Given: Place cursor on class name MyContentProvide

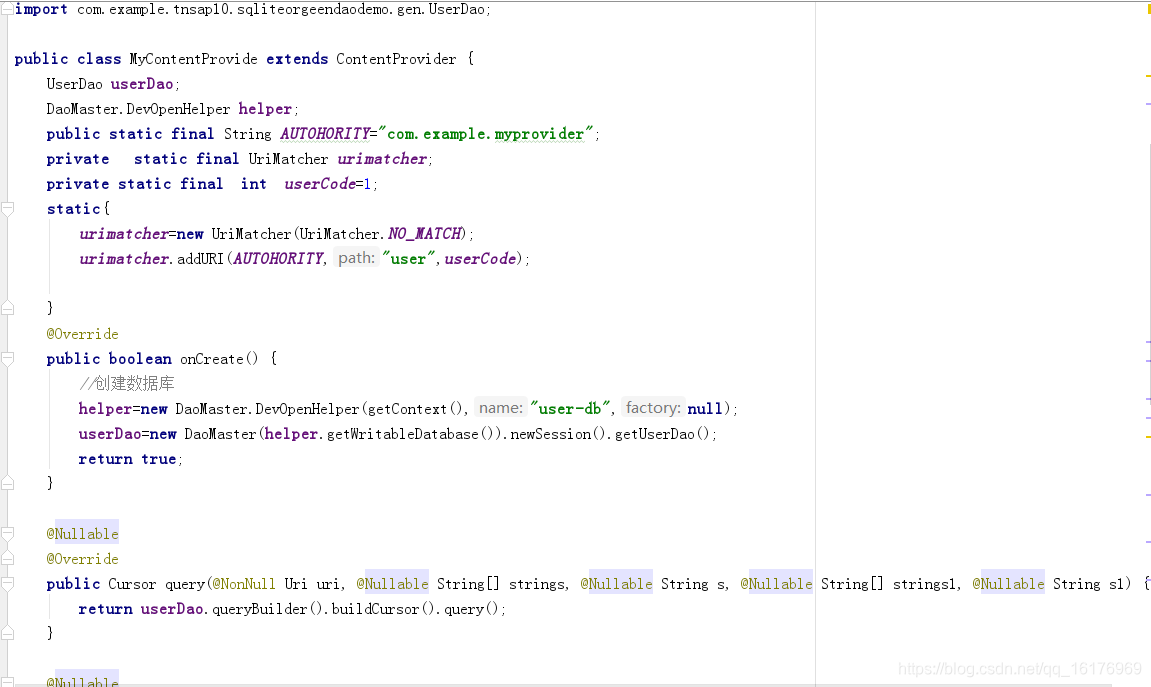Looking at the screenshot, I should click(193, 59).
